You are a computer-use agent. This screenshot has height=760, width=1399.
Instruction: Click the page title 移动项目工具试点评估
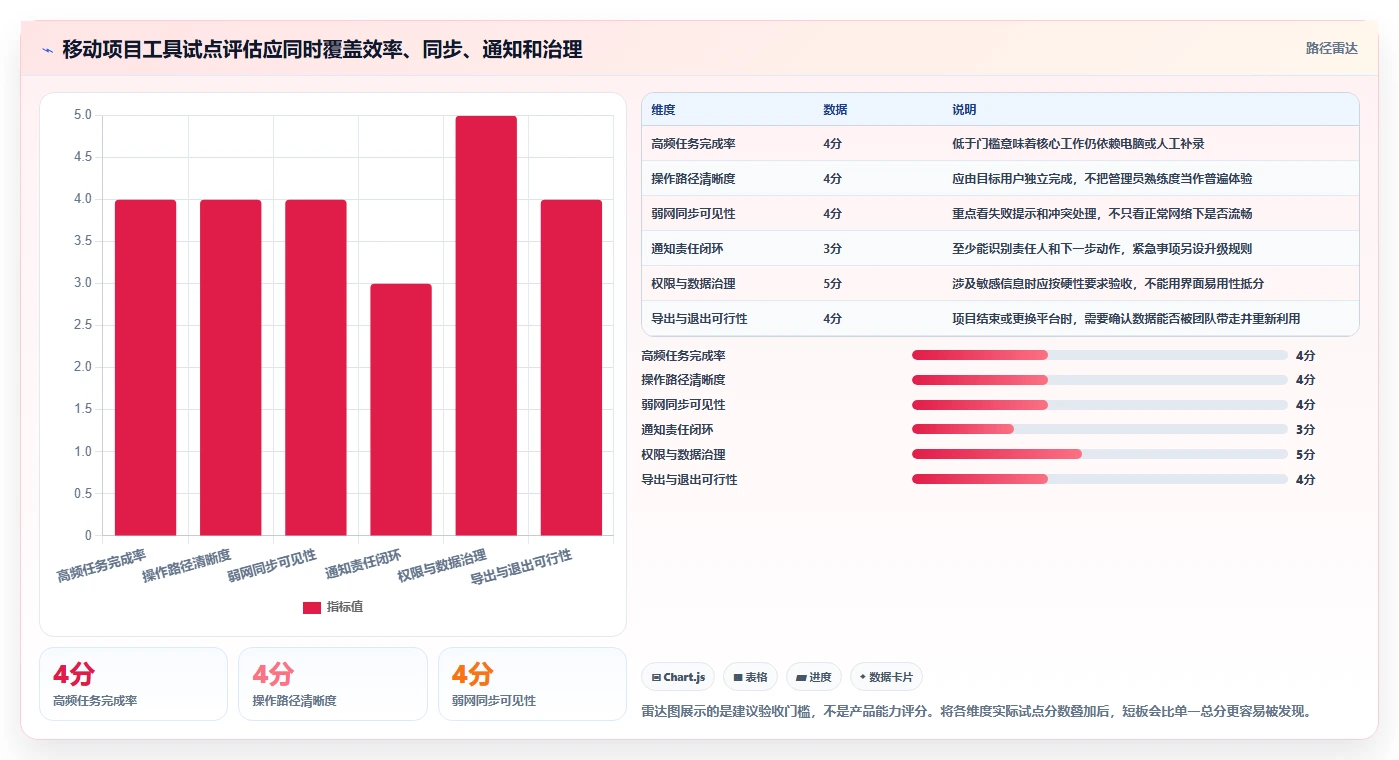point(322,49)
